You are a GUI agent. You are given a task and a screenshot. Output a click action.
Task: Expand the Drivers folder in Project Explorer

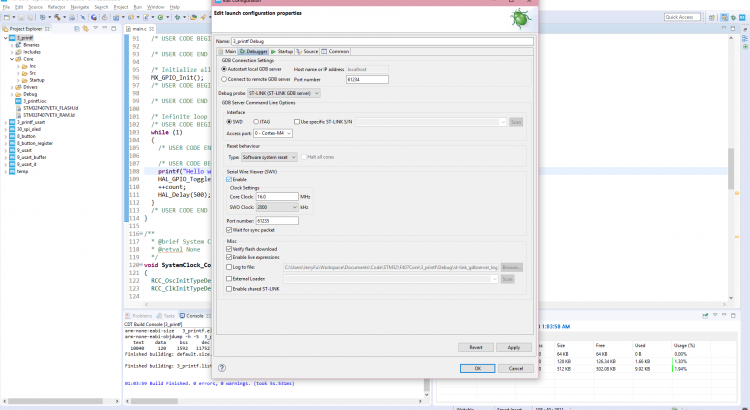point(11,87)
